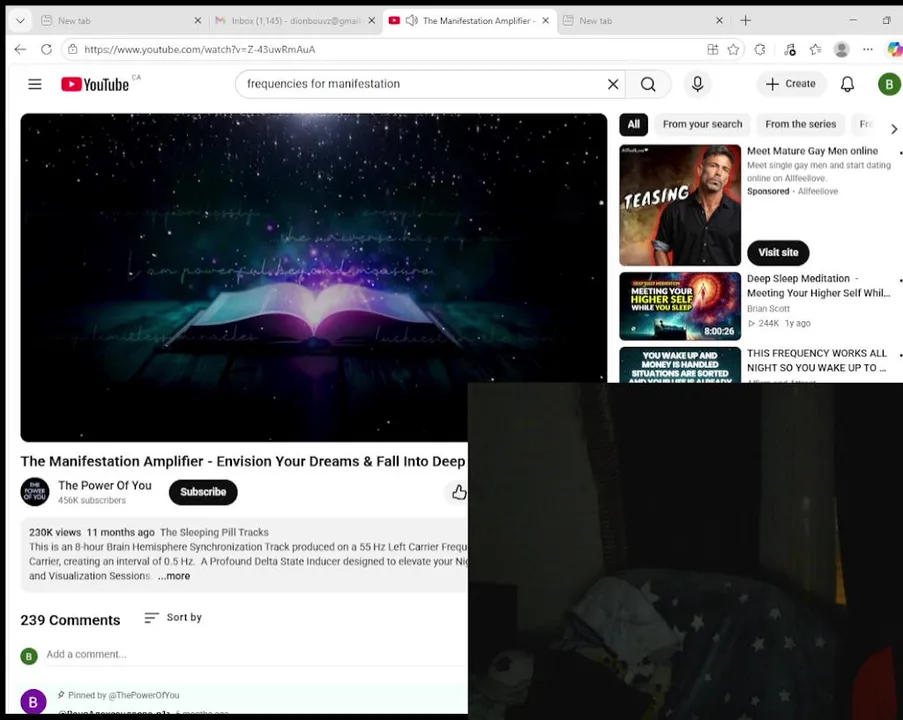Open the Sort by comments dropdown
The image size is (903, 720).
[x=173, y=617]
